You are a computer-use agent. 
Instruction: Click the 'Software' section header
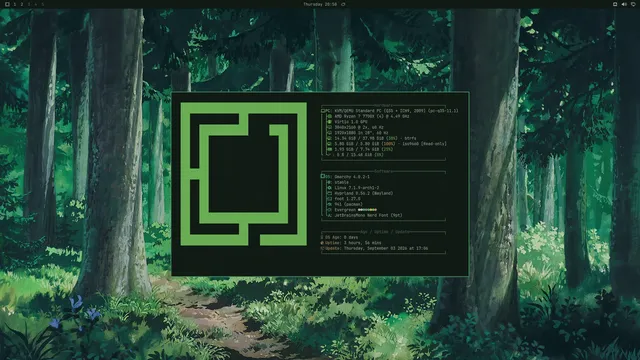pos(383,171)
